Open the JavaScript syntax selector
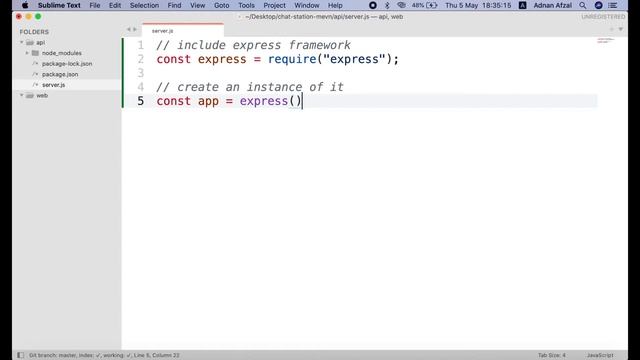The width and height of the screenshot is (640, 360). point(600,356)
